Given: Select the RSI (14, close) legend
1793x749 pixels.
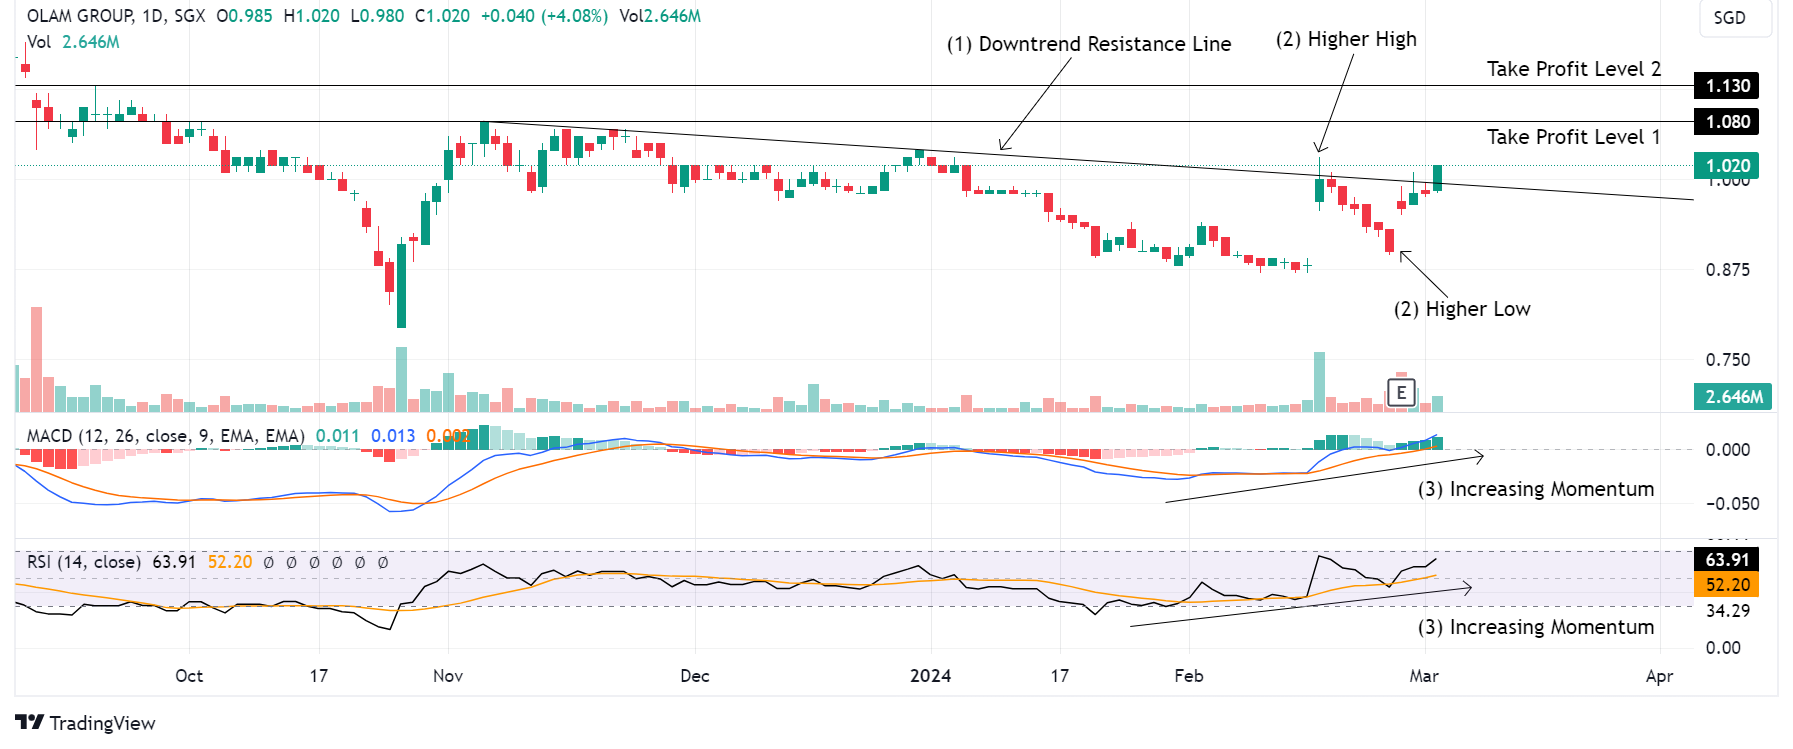Looking at the screenshot, I should tap(84, 562).
